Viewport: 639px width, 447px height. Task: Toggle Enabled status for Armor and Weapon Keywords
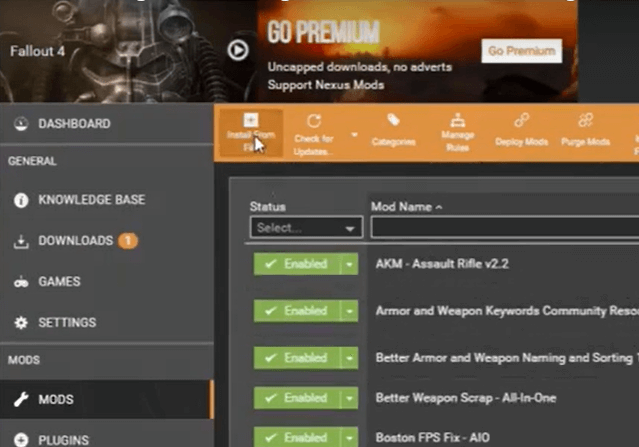click(x=297, y=311)
